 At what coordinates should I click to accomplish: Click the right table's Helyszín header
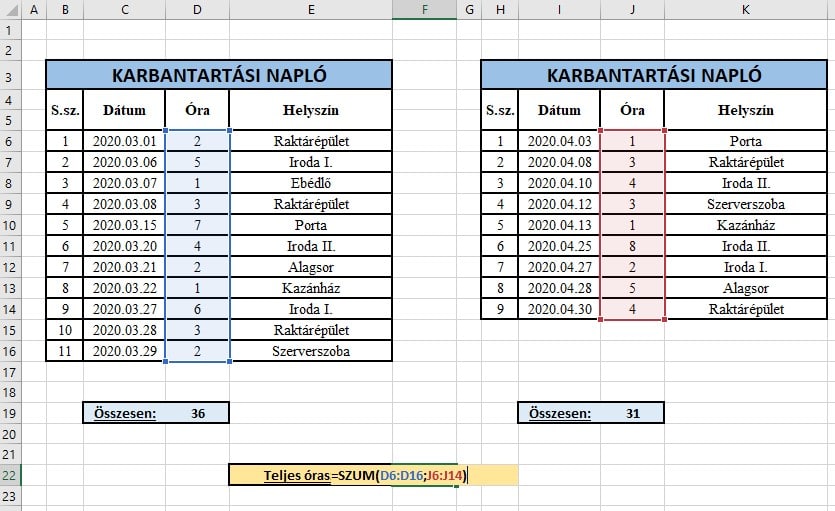click(x=746, y=110)
